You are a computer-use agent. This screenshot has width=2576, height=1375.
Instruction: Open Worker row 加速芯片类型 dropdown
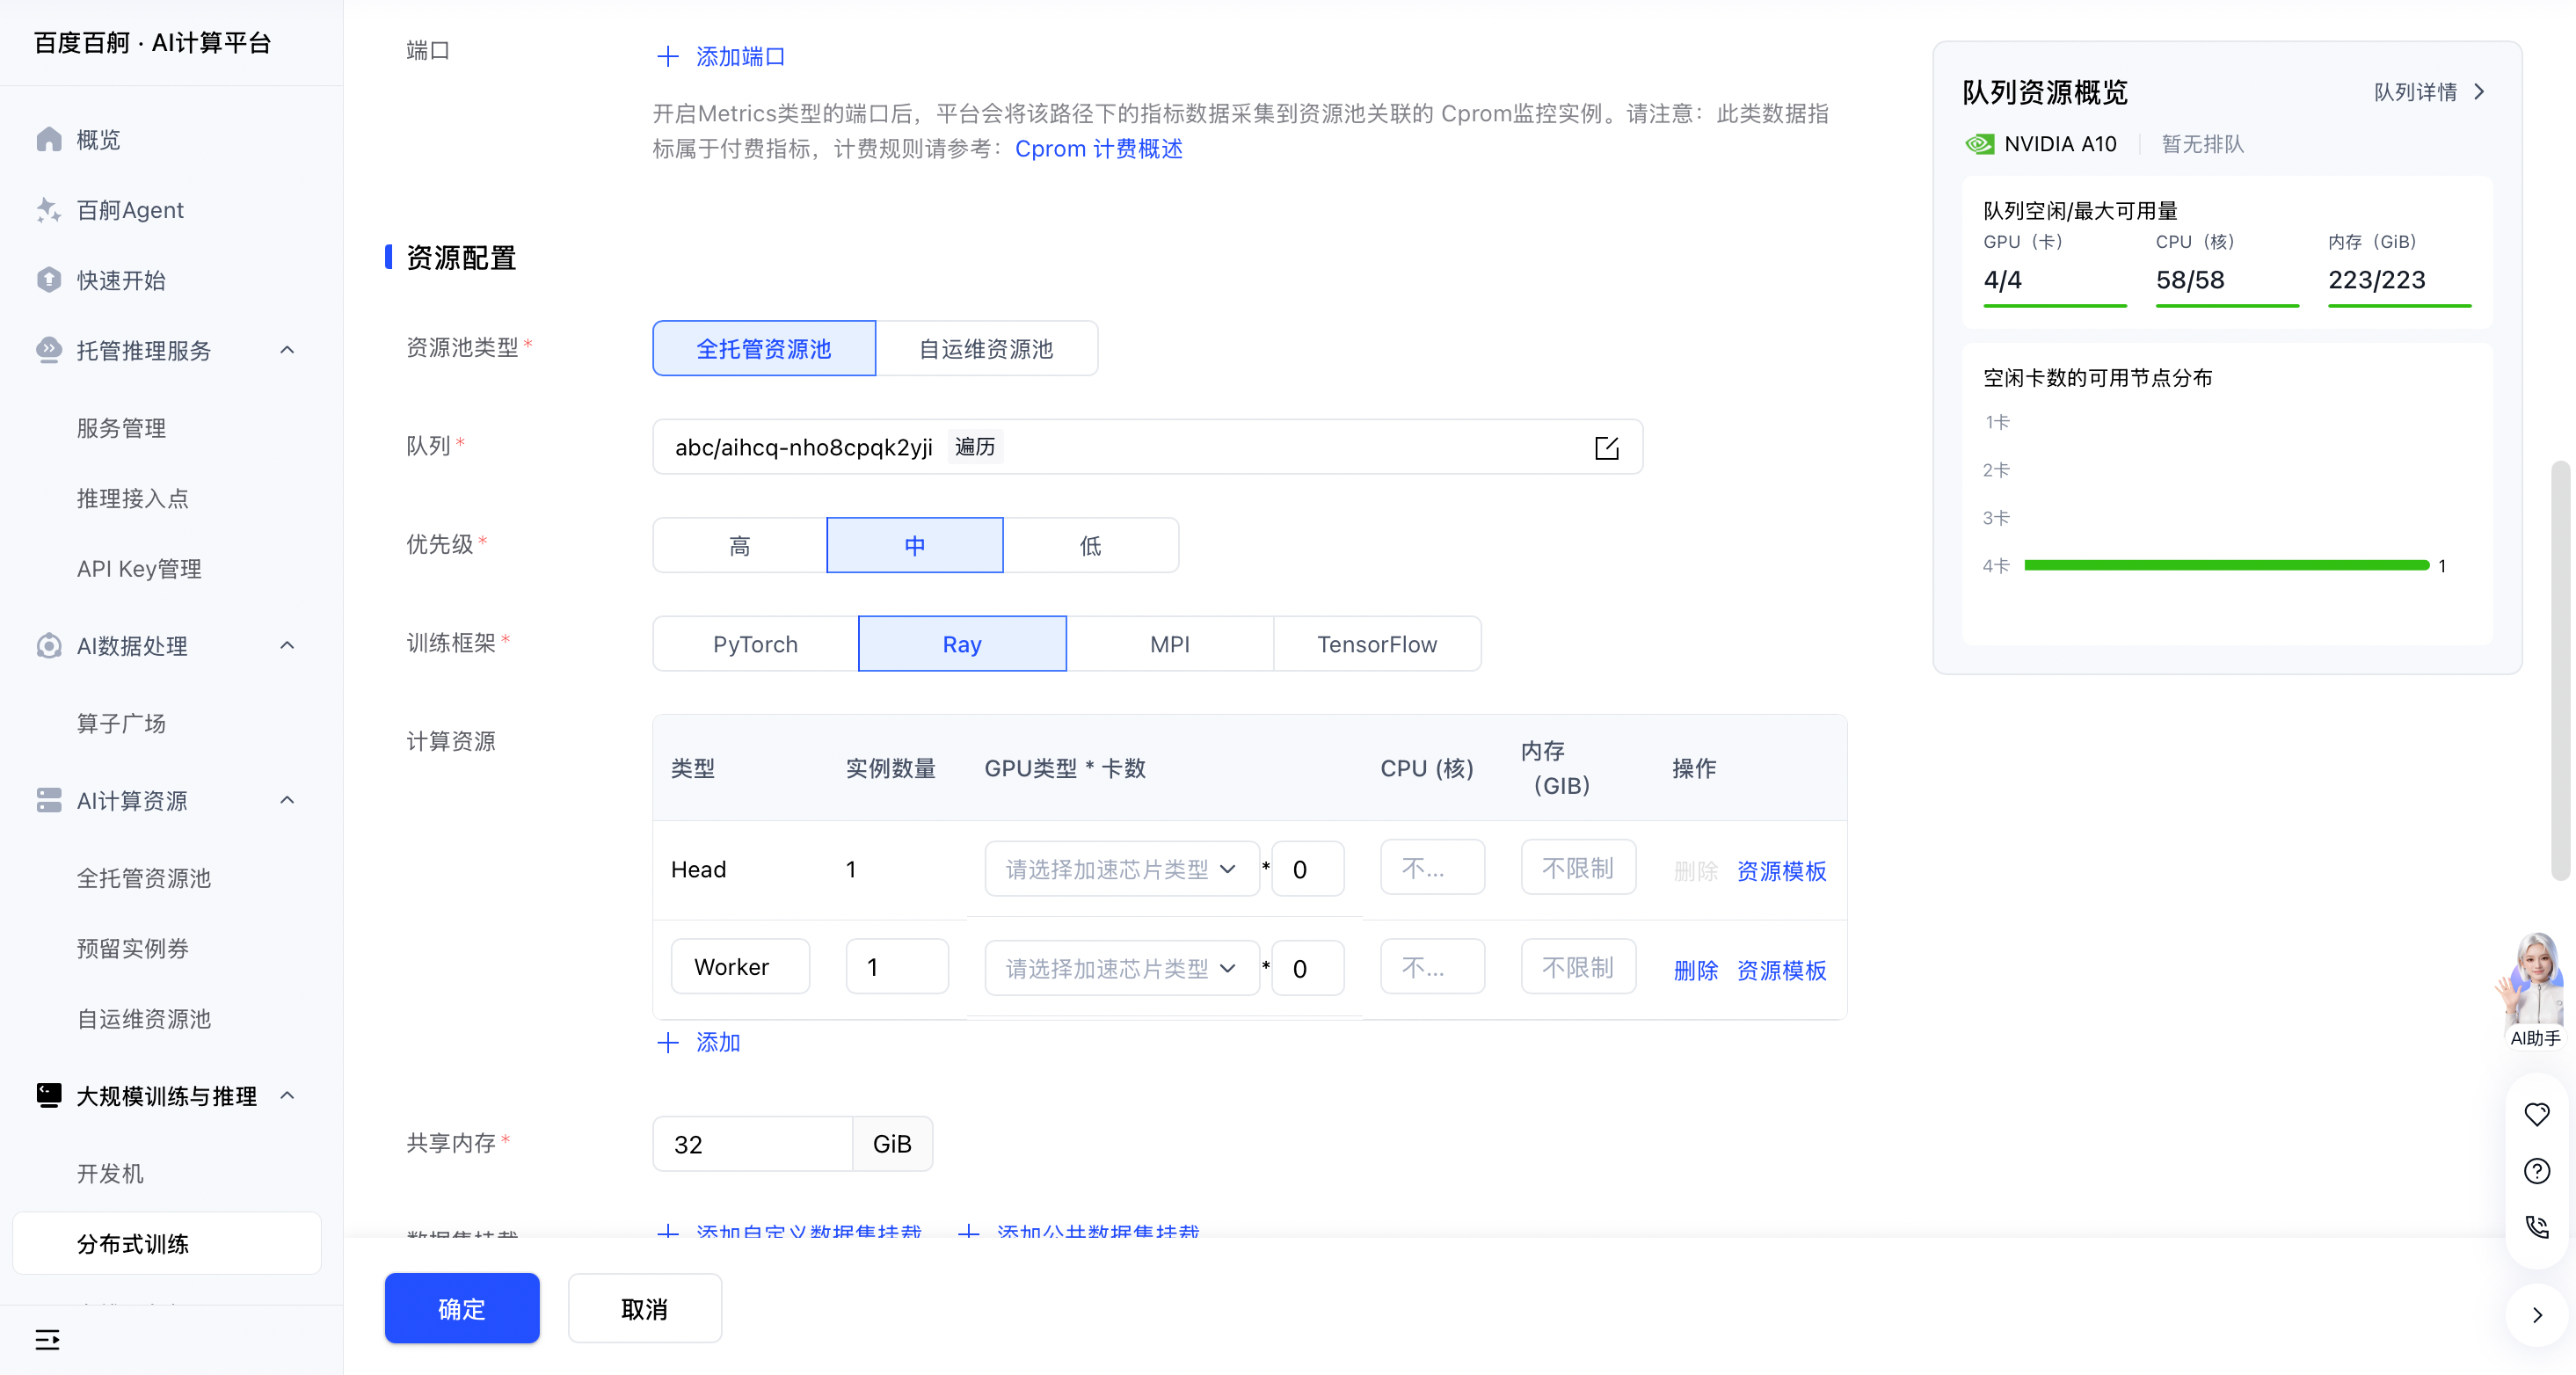1121,967
